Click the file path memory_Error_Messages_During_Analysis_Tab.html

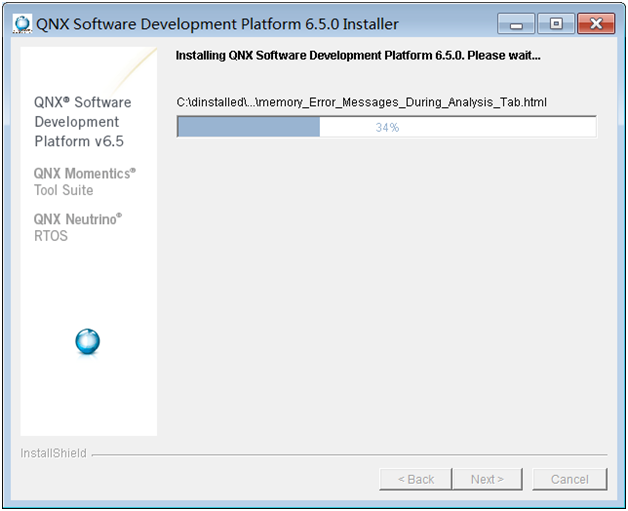[361, 103]
